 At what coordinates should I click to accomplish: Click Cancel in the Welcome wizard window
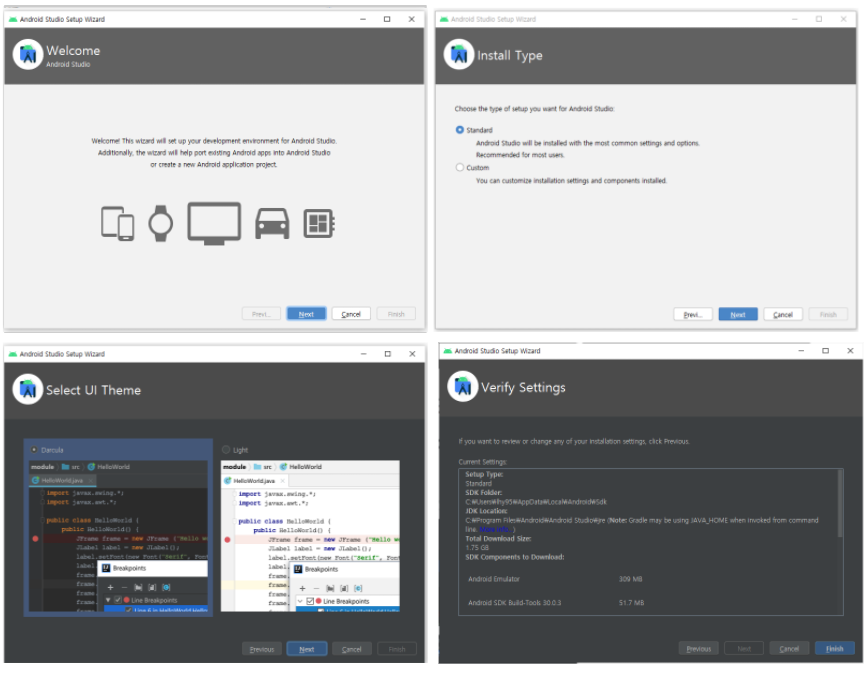tap(351, 314)
